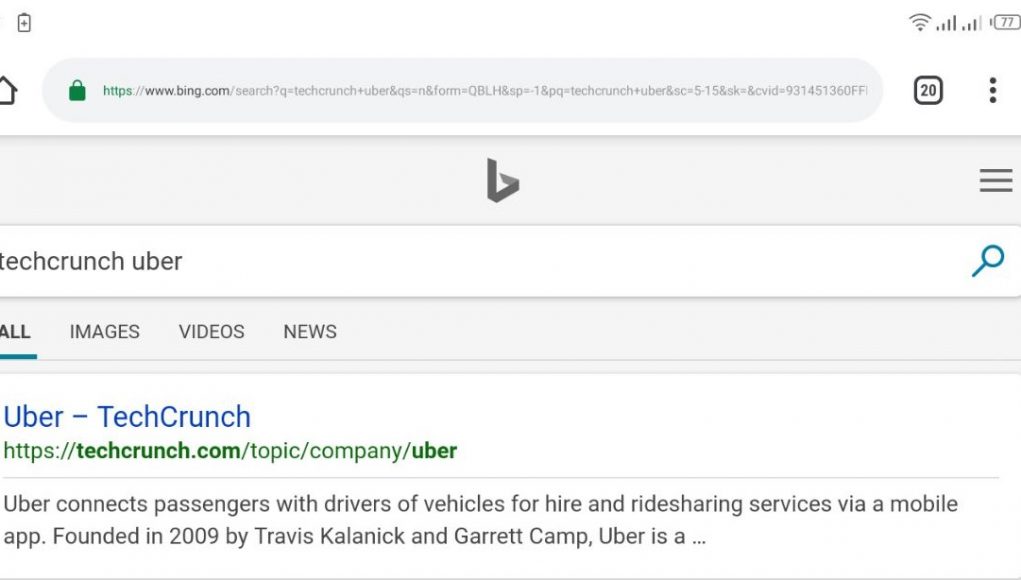Switch to the VIDEOS tab
The height and width of the screenshot is (580, 1021).
[x=212, y=332]
